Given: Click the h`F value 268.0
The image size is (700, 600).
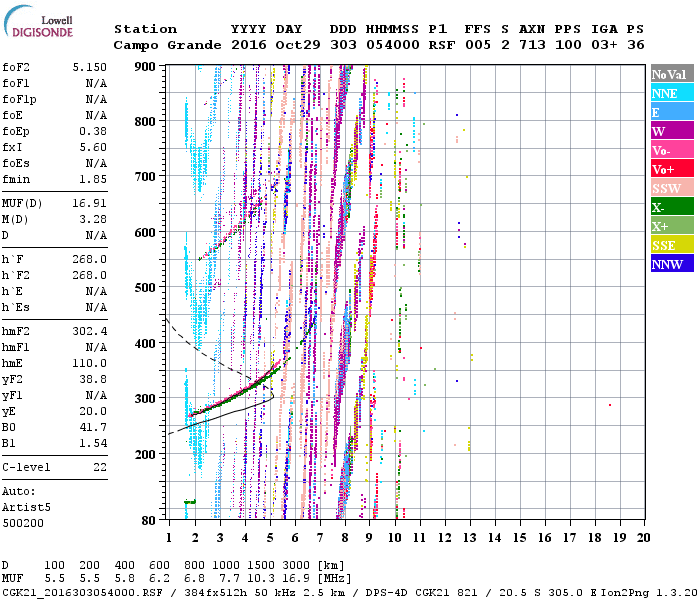Looking at the screenshot, I should (90, 259).
